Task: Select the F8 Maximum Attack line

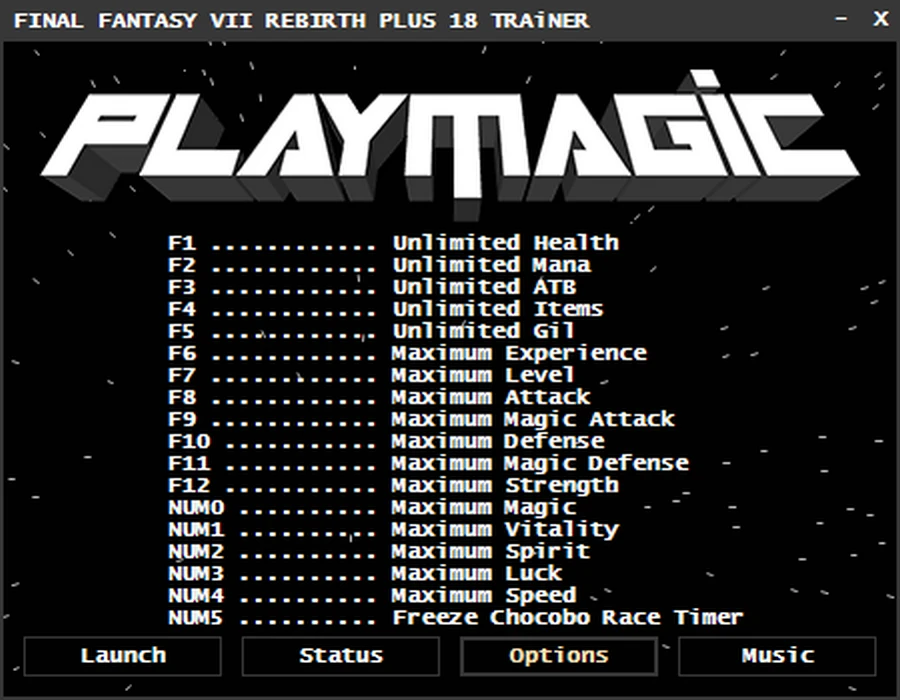Action: click(379, 397)
